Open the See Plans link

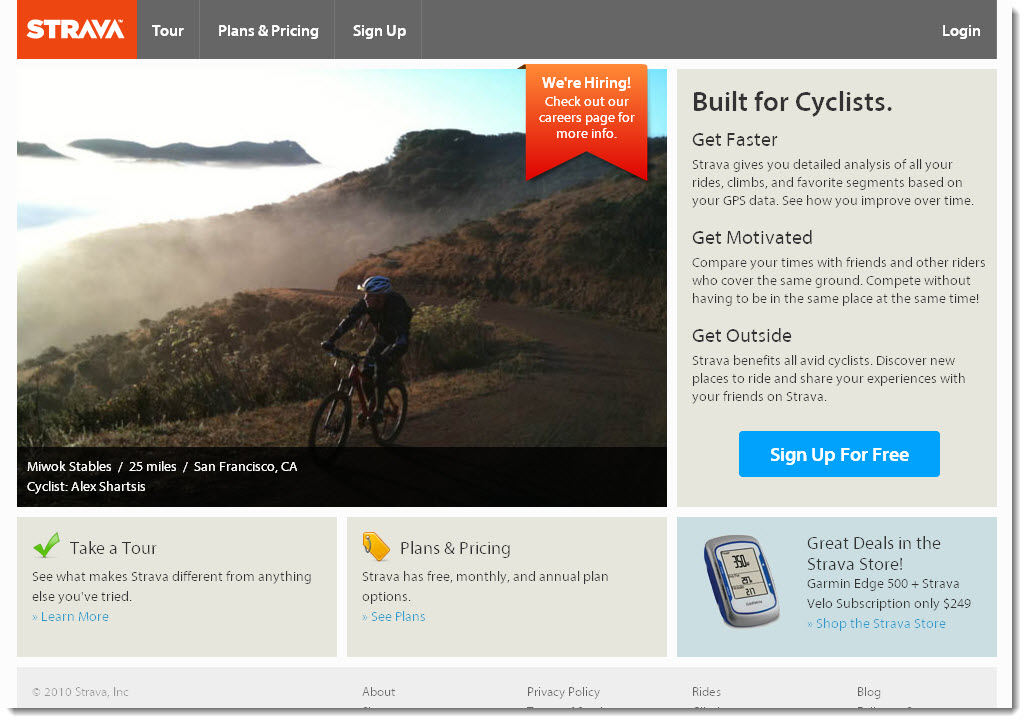coord(397,617)
